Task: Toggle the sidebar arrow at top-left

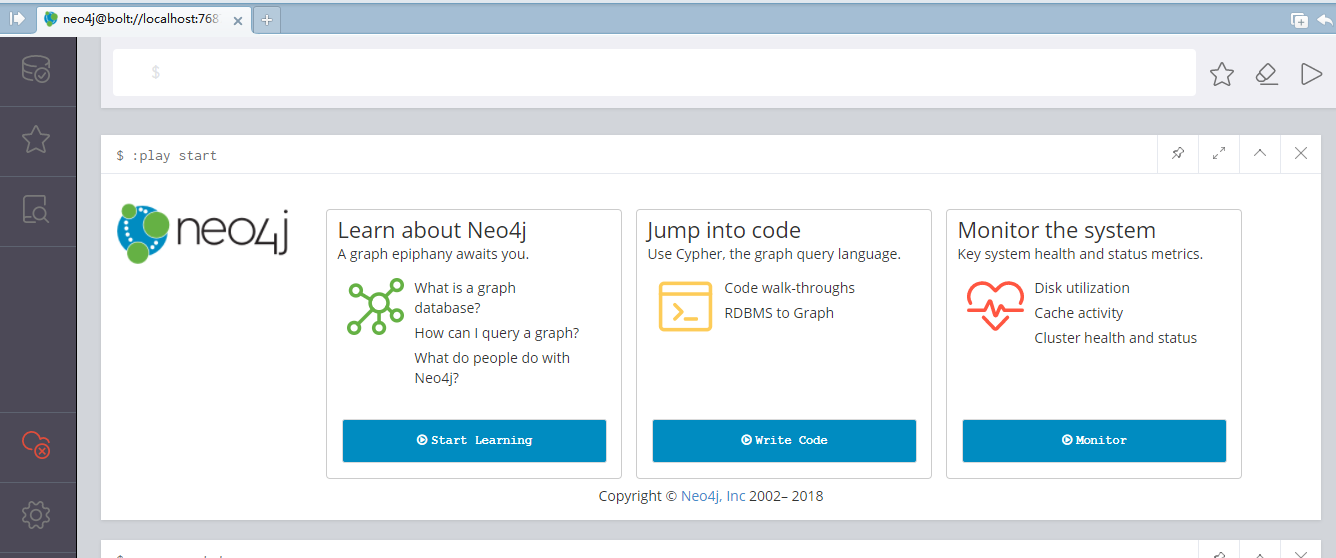Action: 17,19
